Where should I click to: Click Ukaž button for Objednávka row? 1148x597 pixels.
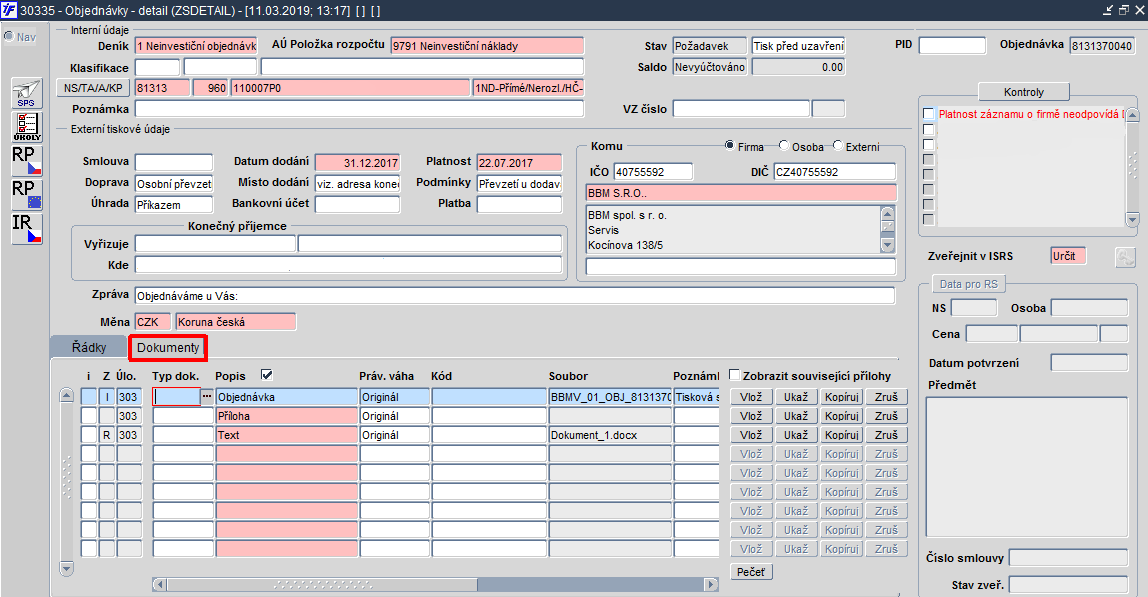coord(796,396)
